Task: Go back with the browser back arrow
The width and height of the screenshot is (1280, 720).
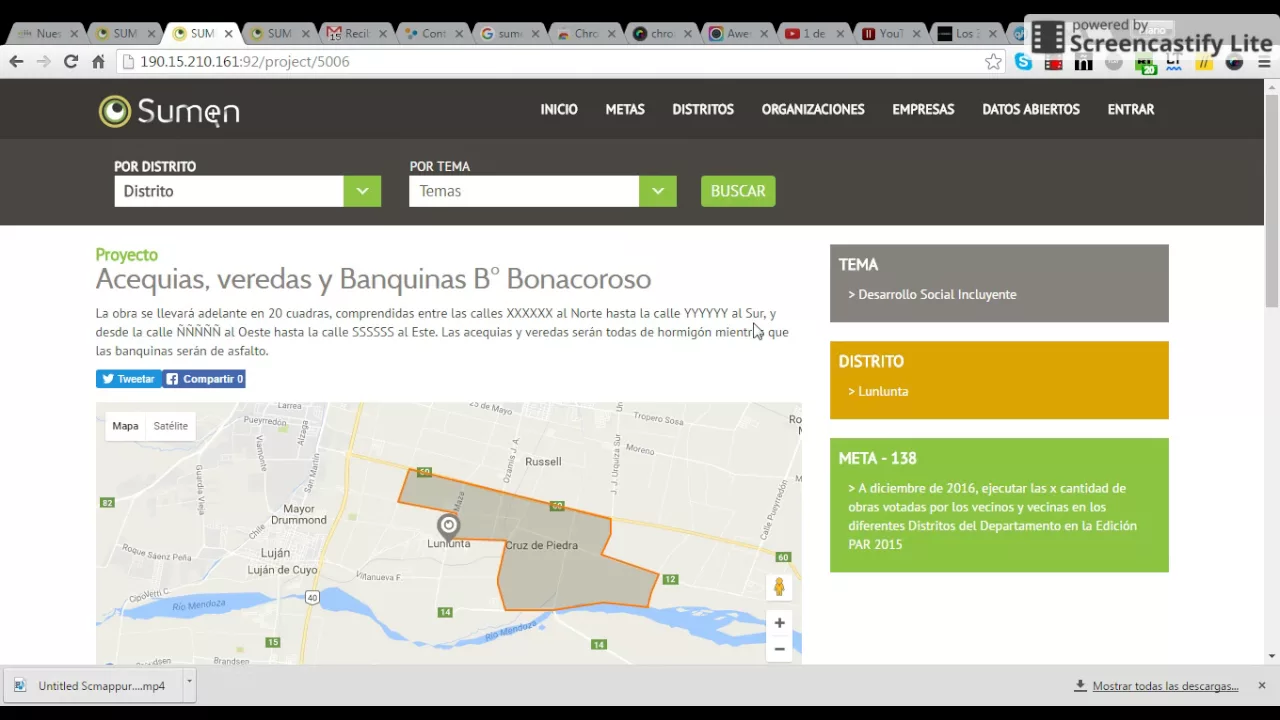Action: tap(16, 62)
